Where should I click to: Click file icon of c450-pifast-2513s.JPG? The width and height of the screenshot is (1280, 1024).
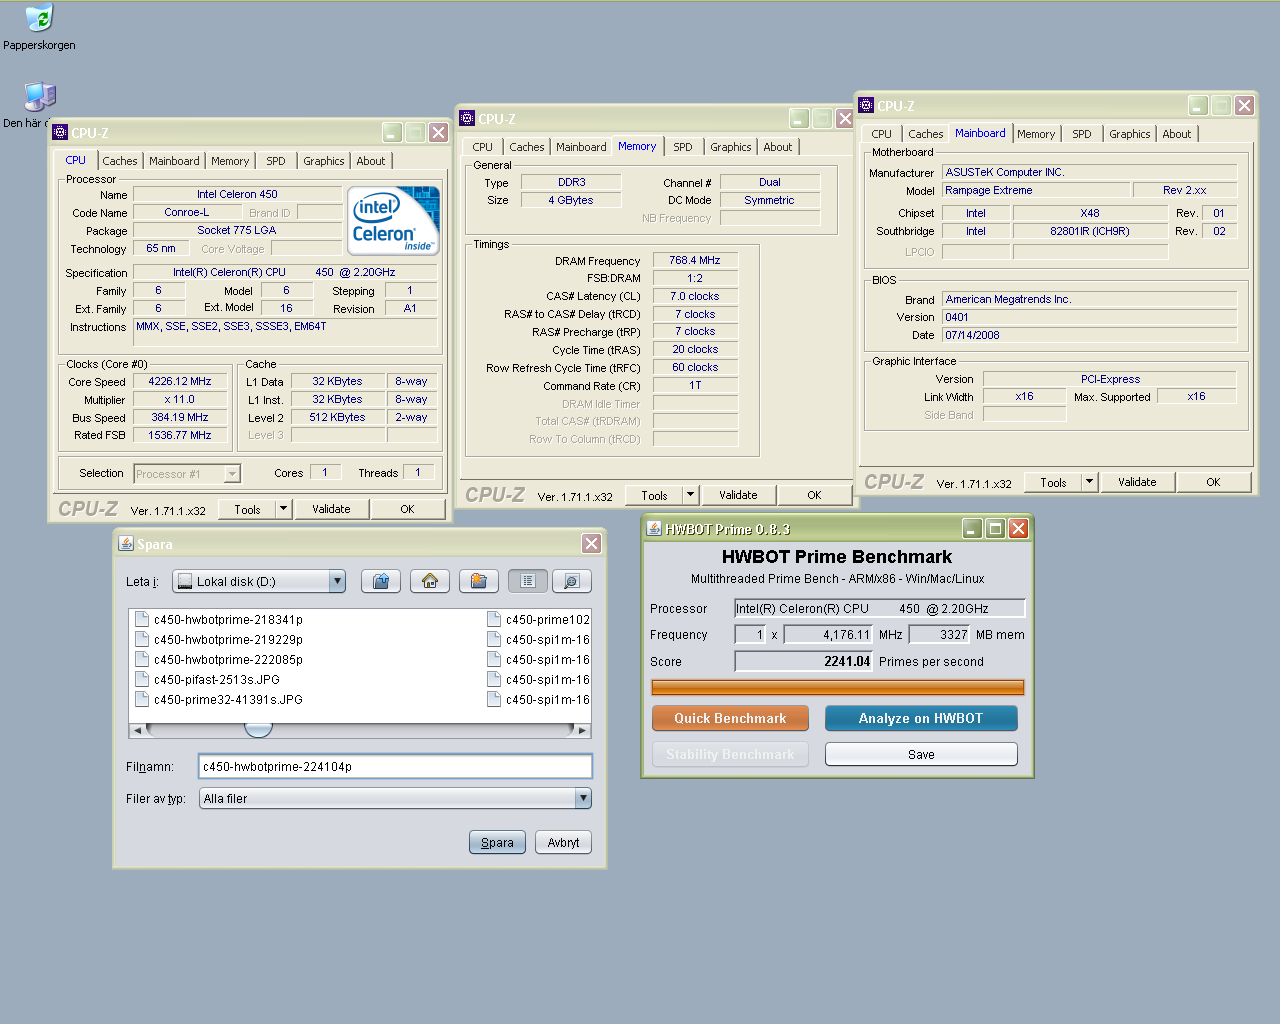click(142, 679)
